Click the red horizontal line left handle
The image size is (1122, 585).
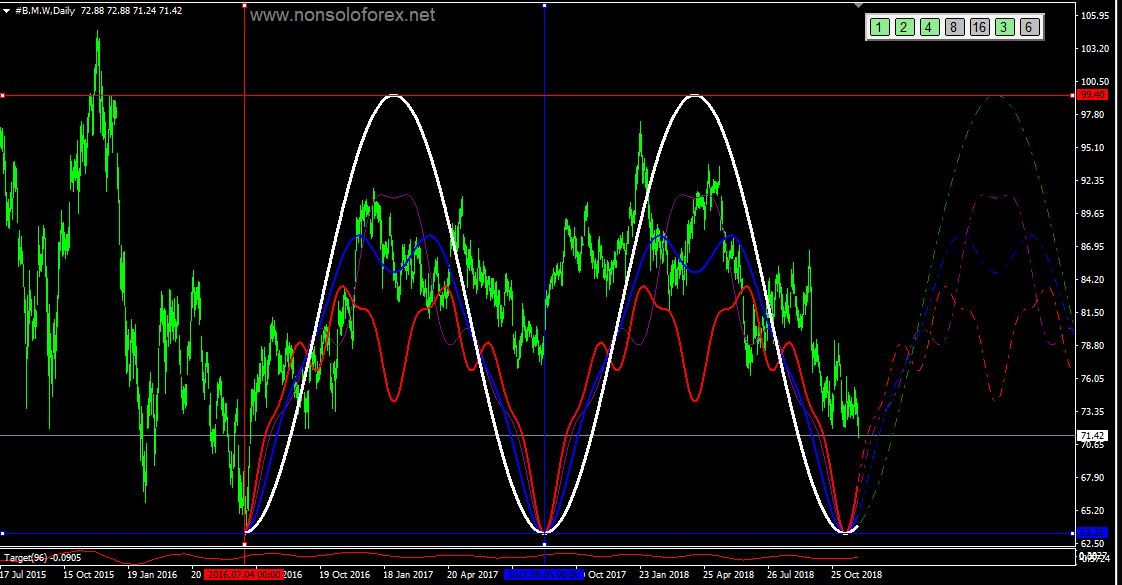(3, 96)
